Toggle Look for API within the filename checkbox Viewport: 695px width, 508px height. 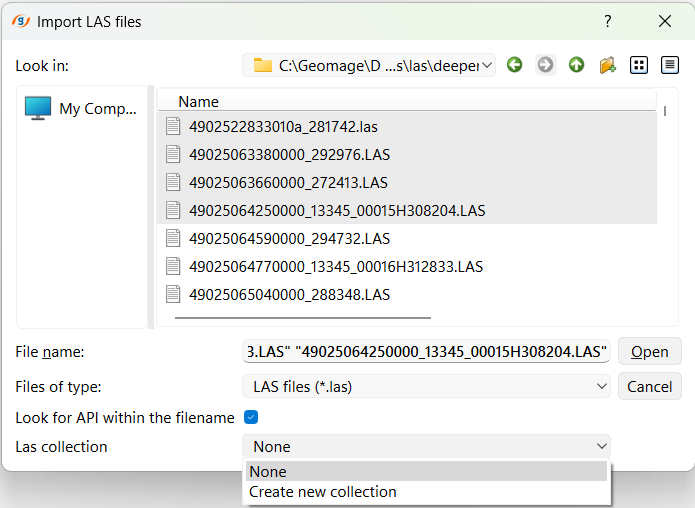pyautogui.click(x=251, y=417)
